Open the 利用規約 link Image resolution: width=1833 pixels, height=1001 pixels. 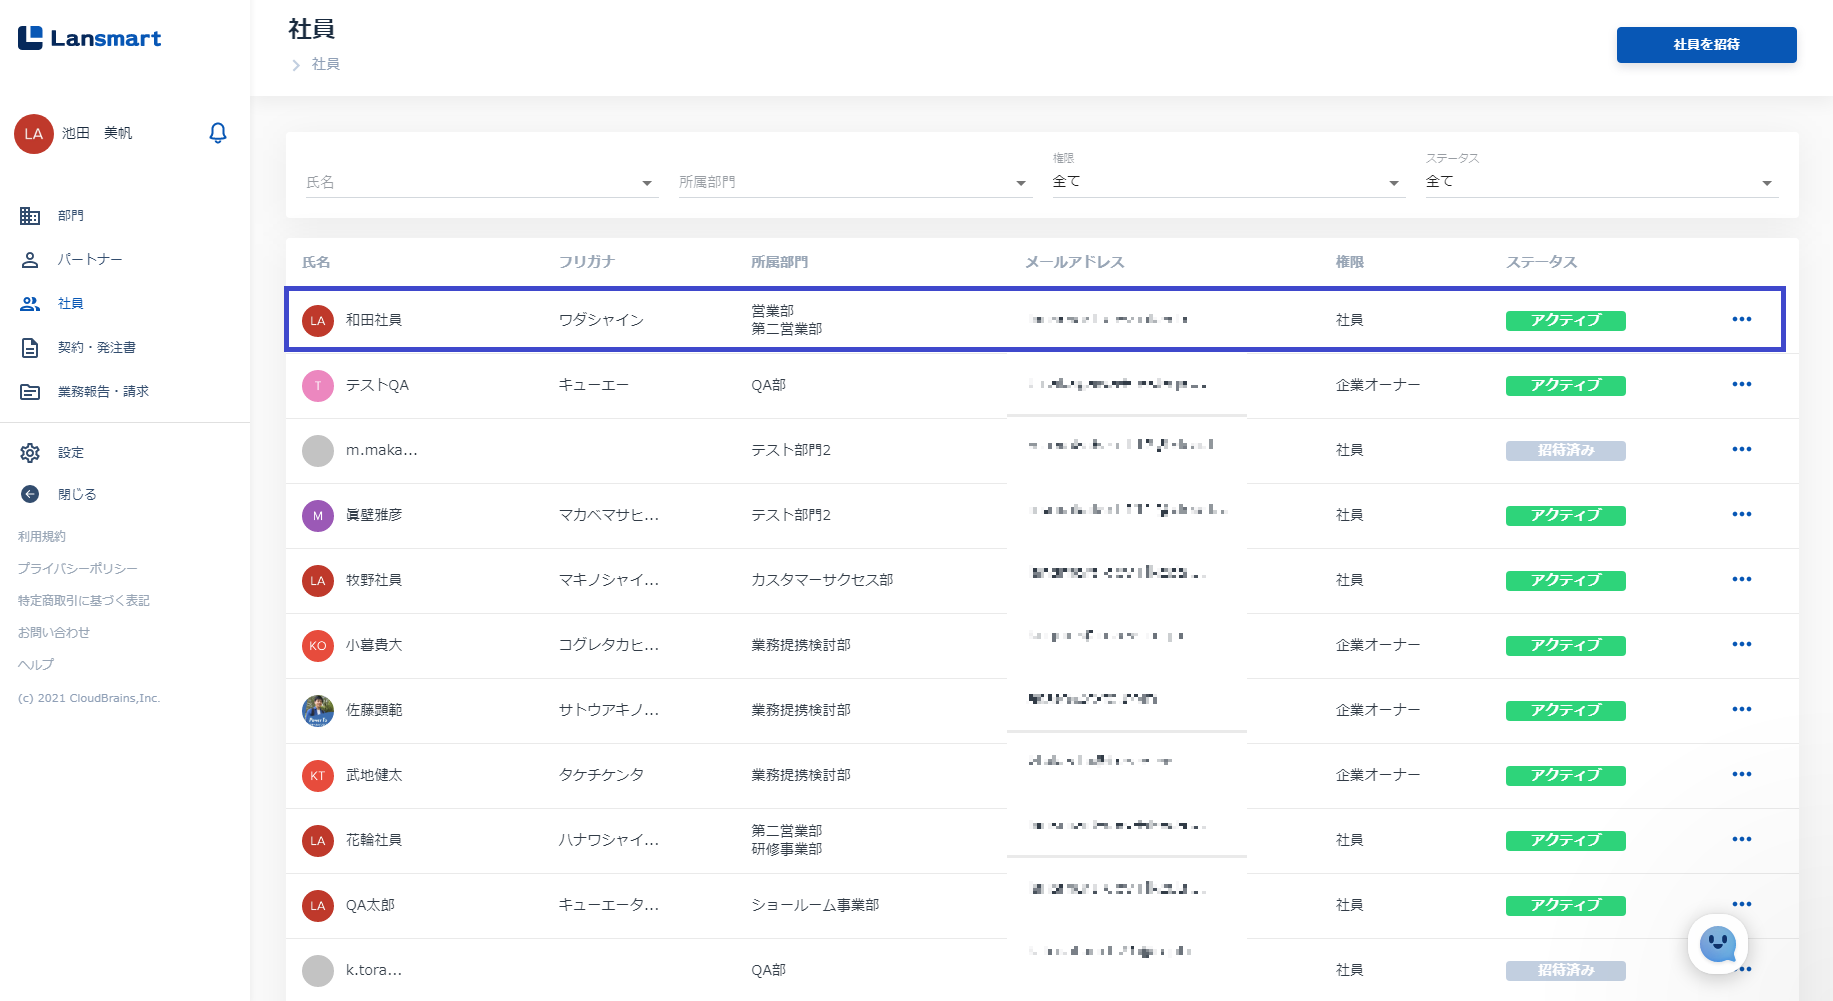[42, 537]
